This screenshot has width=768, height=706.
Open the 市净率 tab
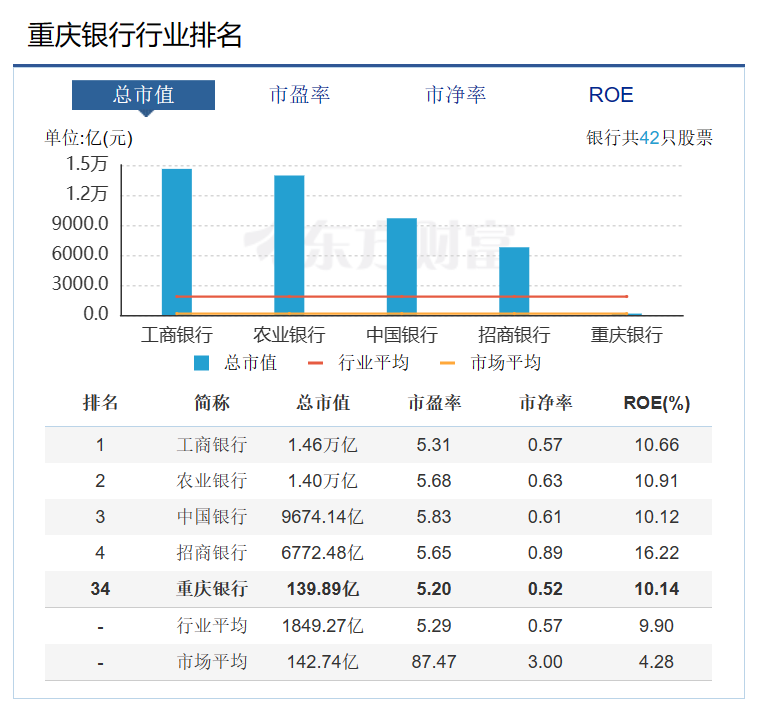pyautogui.click(x=456, y=95)
